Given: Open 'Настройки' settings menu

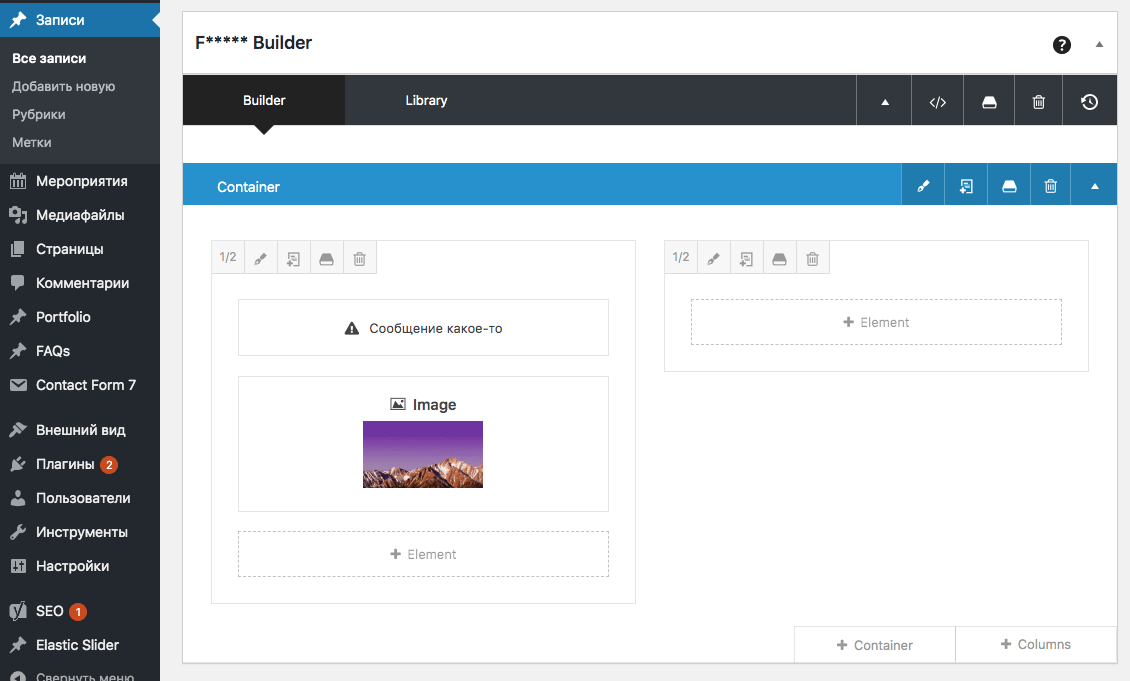Looking at the screenshot, I should click(x=80, y=566).
